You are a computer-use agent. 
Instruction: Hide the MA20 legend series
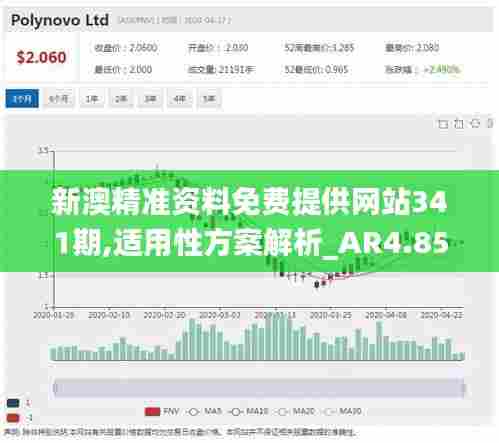[x=295, y=412]
